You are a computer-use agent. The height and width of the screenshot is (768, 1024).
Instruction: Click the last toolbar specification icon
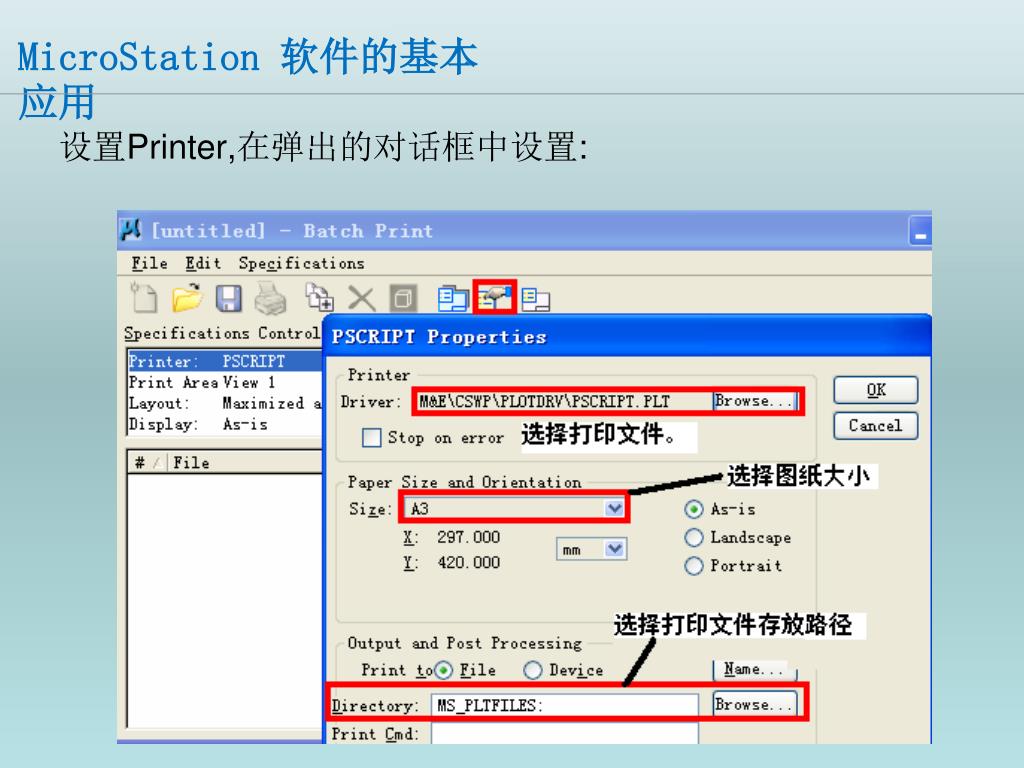point(536,299)
